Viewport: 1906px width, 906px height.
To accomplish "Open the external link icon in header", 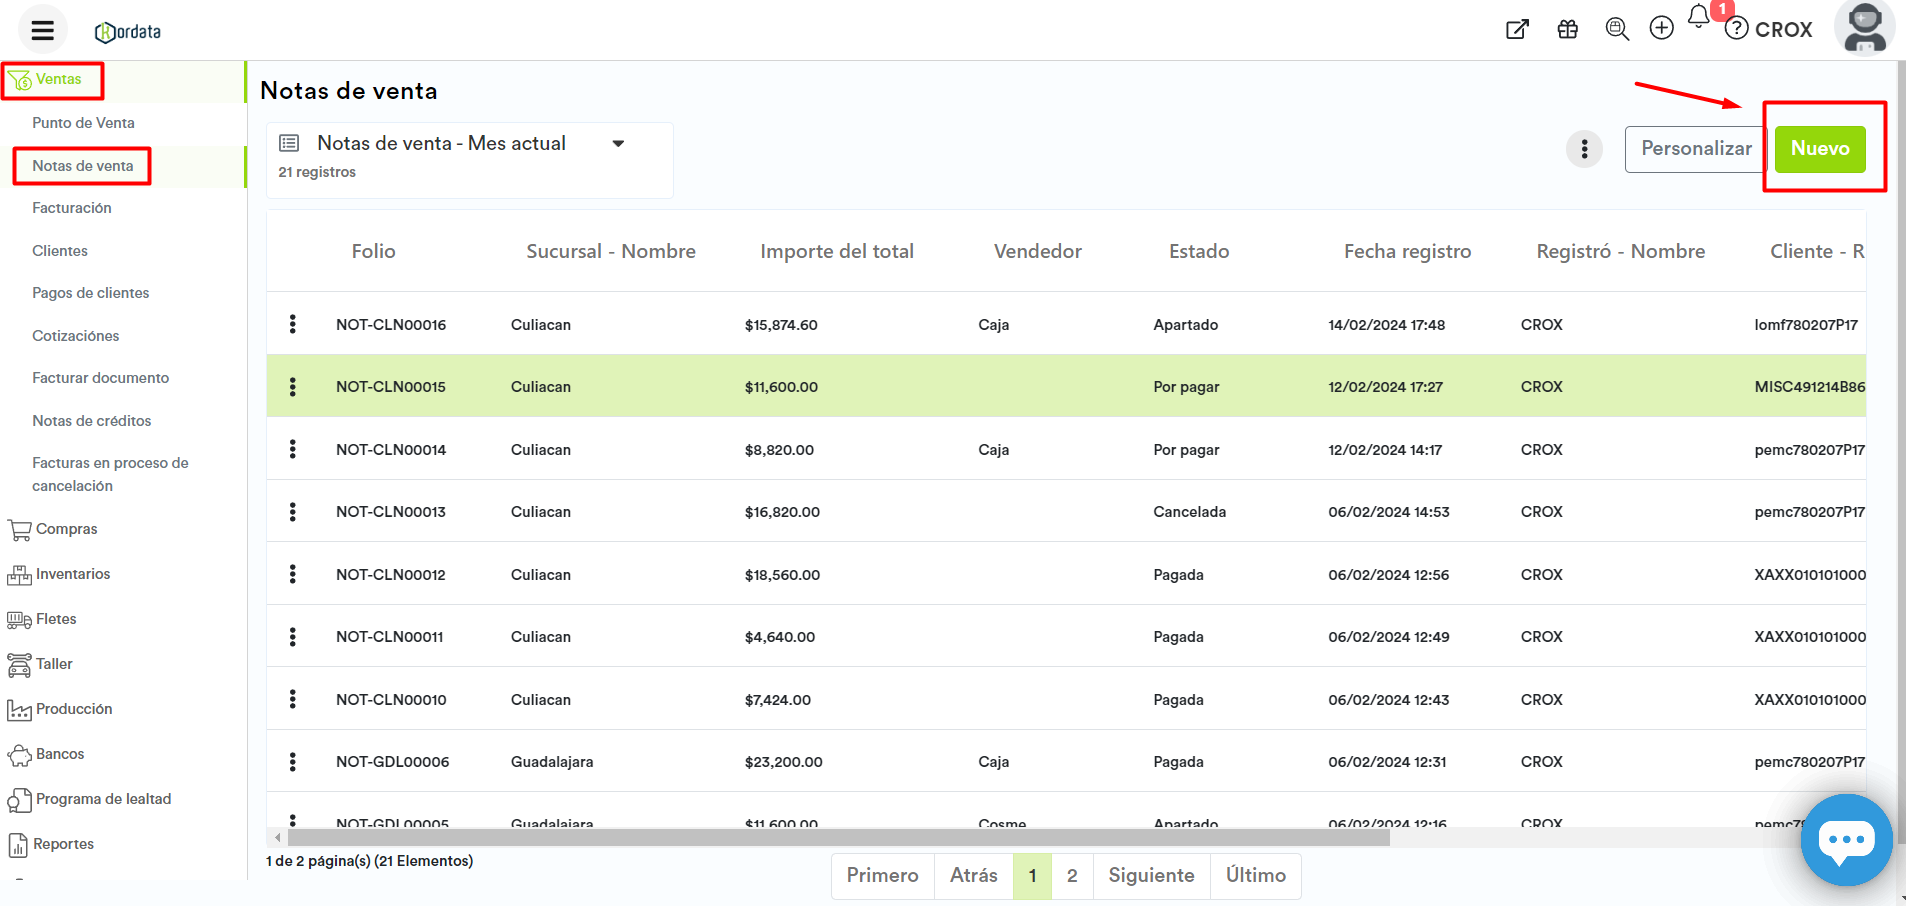I will (x=1517, y=29).
